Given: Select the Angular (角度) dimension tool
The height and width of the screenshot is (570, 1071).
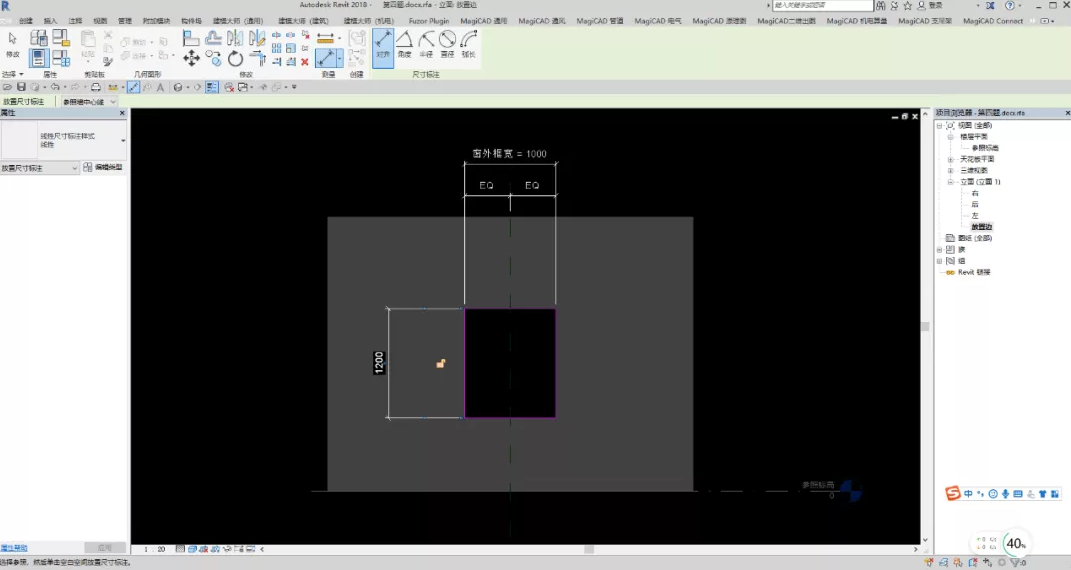Looking at the screenshot, I should coord(404,45).
